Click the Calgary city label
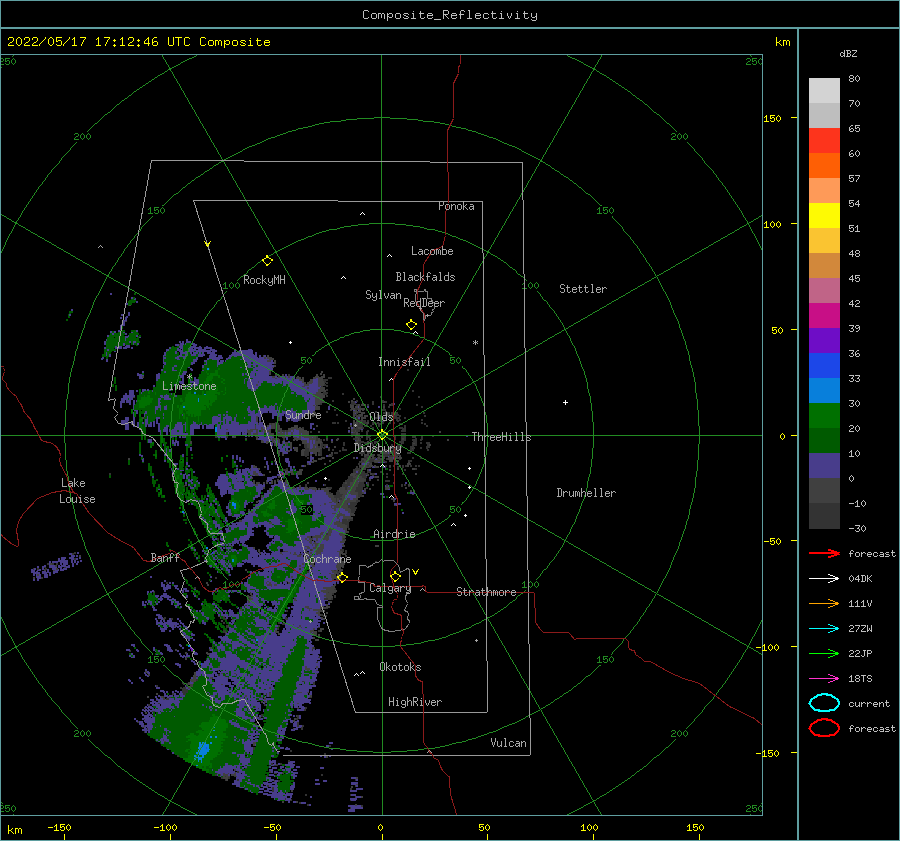Image resolution: width=900 pixels, height=841 pixels. click(x=390, y=588)
